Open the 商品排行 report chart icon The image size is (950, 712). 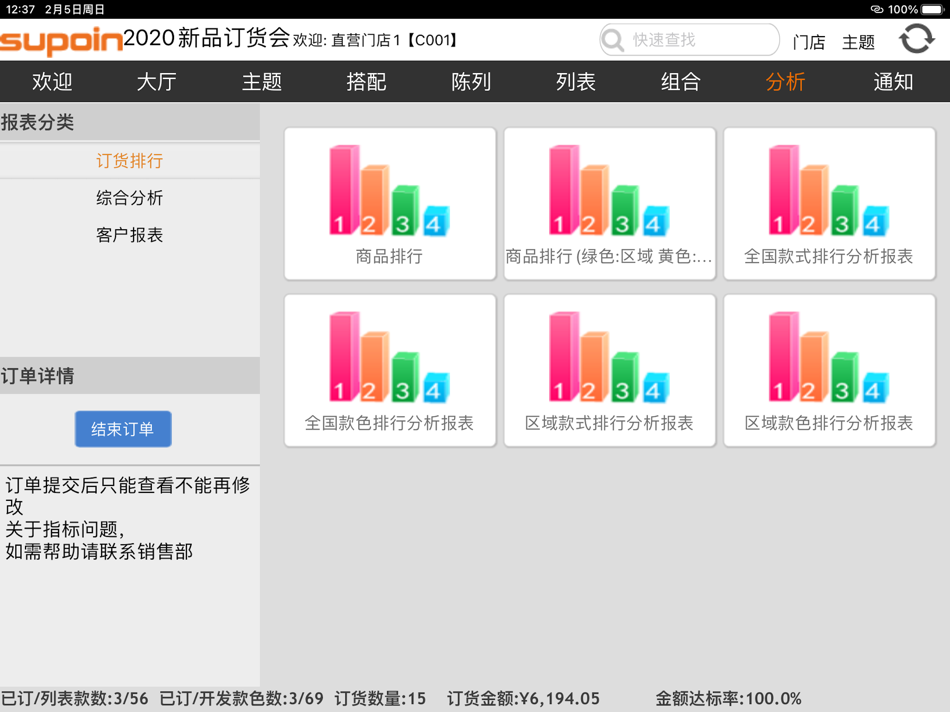pyautogui.click(x=389, y=190)
